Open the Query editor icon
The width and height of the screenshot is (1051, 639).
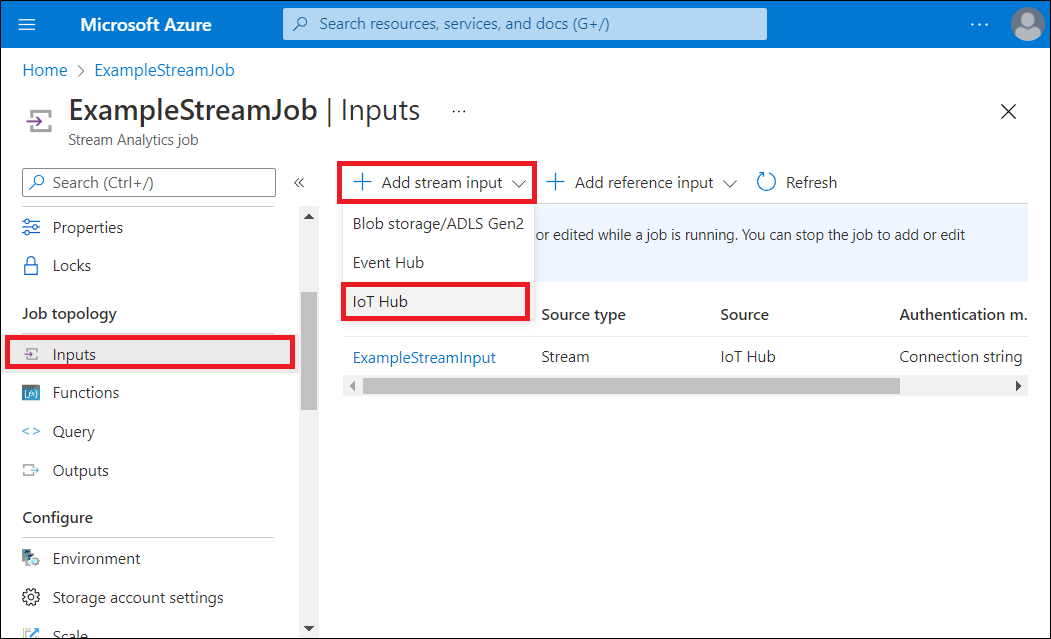coord(33,431)
